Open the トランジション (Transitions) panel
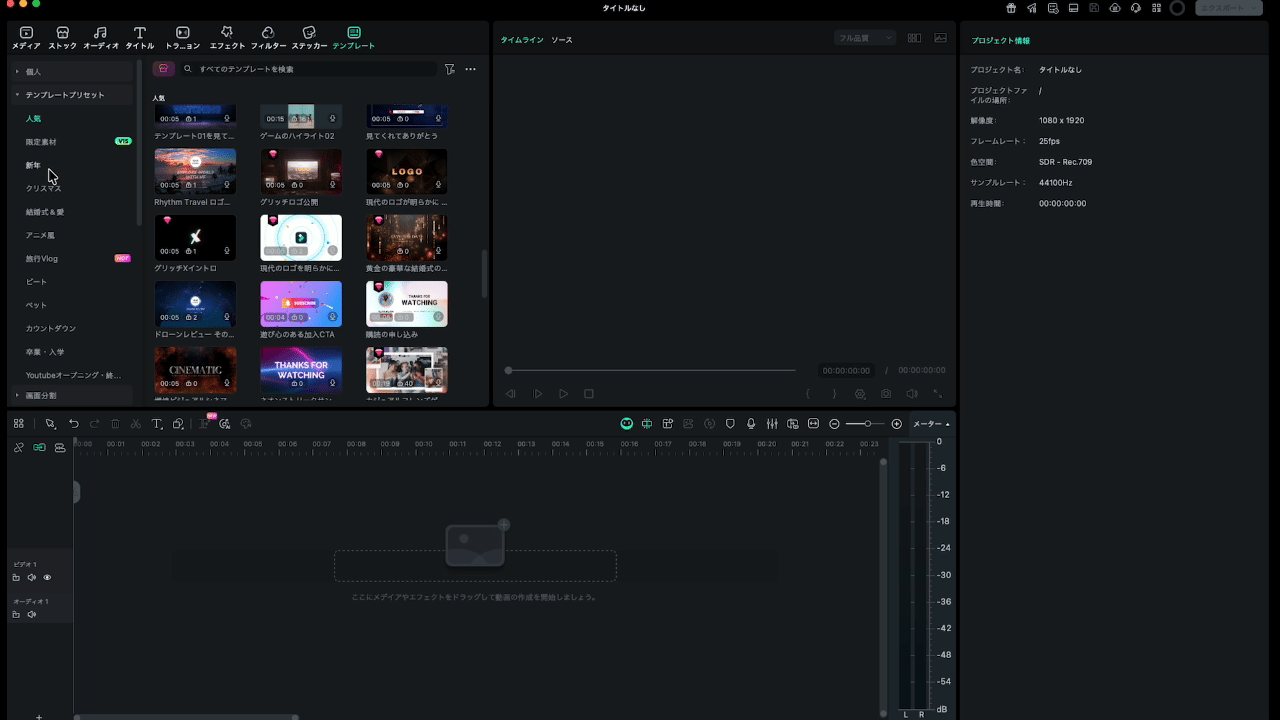Screen dimensions: 1280x720 pyautogui.click(x=182, y=39)
